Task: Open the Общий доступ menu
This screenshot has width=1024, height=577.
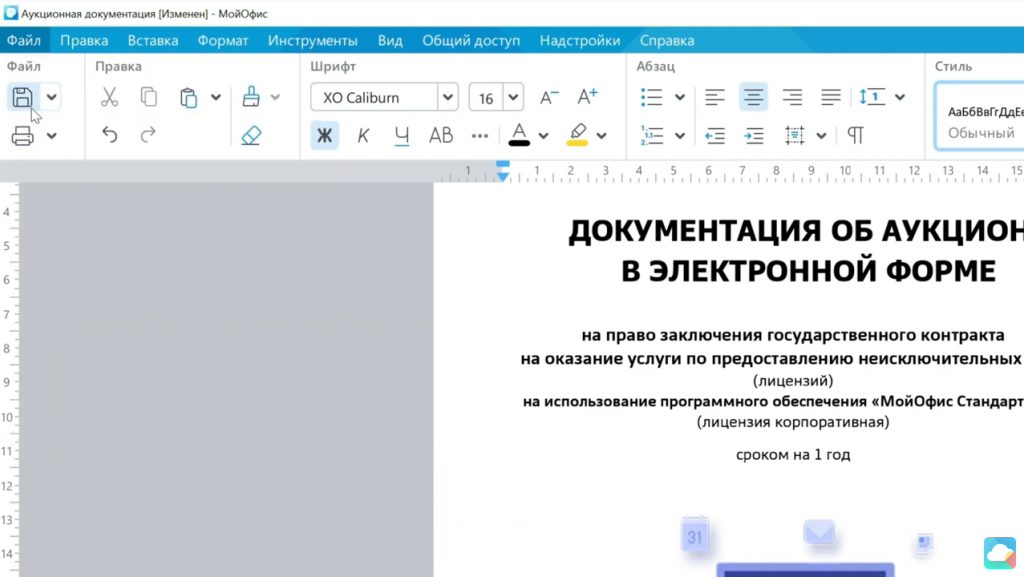Action: pyautogui.click(x=471, y=40)
